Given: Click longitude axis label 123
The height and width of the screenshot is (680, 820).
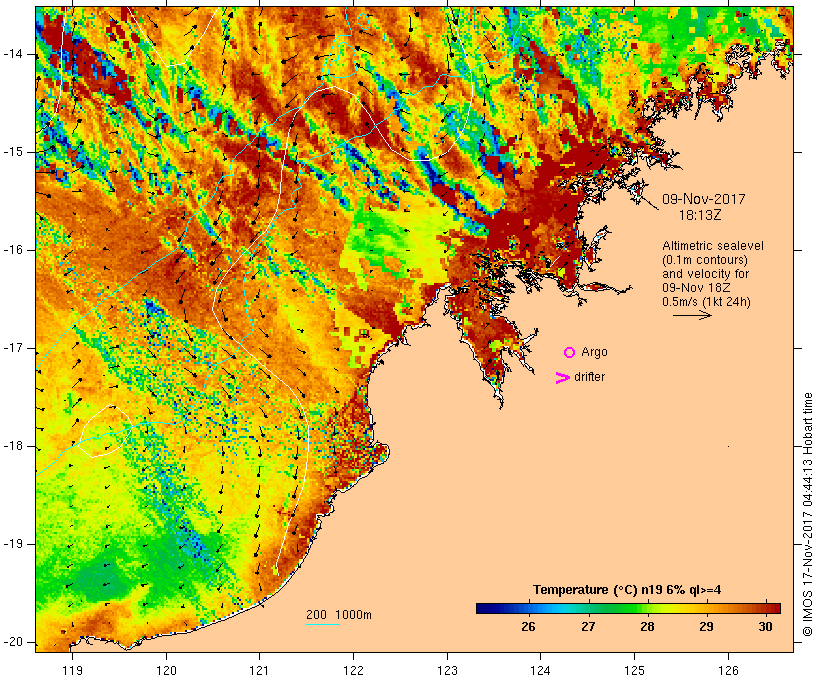Looking at the screenshot, I should [447, 670].
